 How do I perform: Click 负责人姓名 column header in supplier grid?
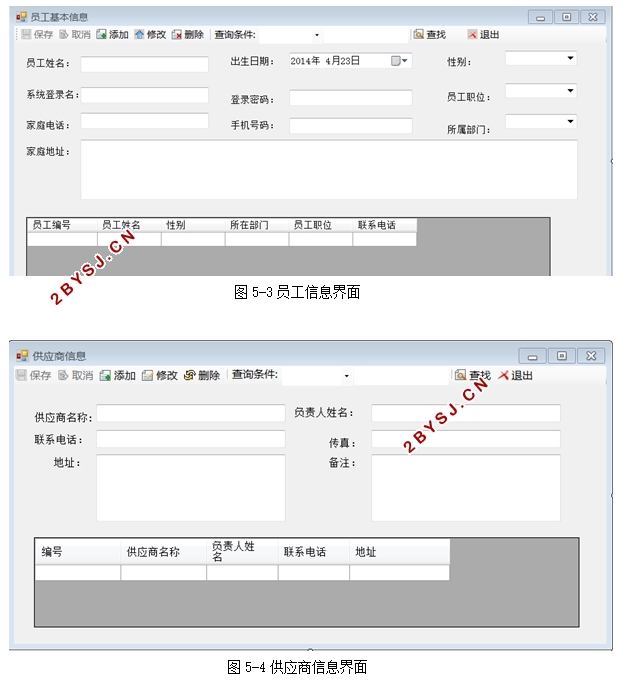242,552
